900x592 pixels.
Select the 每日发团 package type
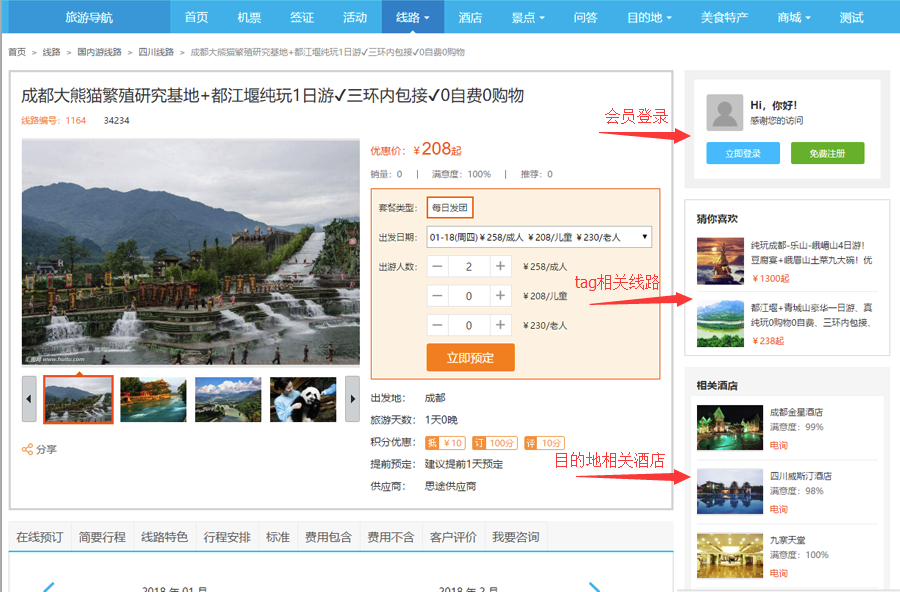(449, 208)
